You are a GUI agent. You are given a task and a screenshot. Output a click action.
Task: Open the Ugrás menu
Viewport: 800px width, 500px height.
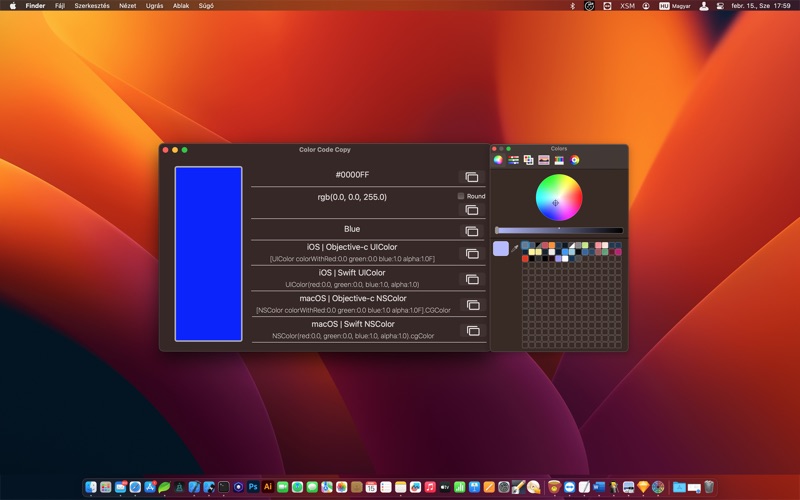tap(155, 6)
